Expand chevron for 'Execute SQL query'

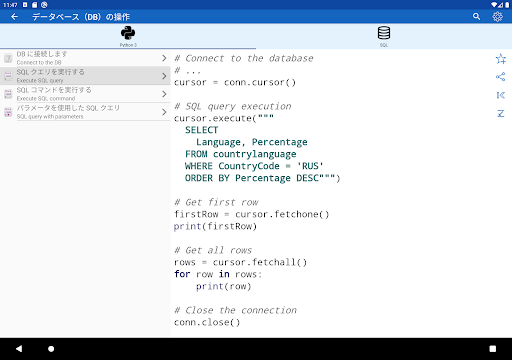[164, 76]
